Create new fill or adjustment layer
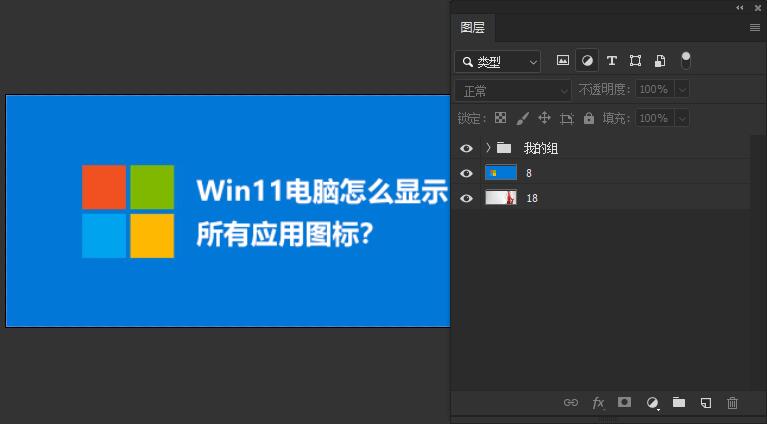767x424 pixels. pyautogui.click(x=652, y=403)
